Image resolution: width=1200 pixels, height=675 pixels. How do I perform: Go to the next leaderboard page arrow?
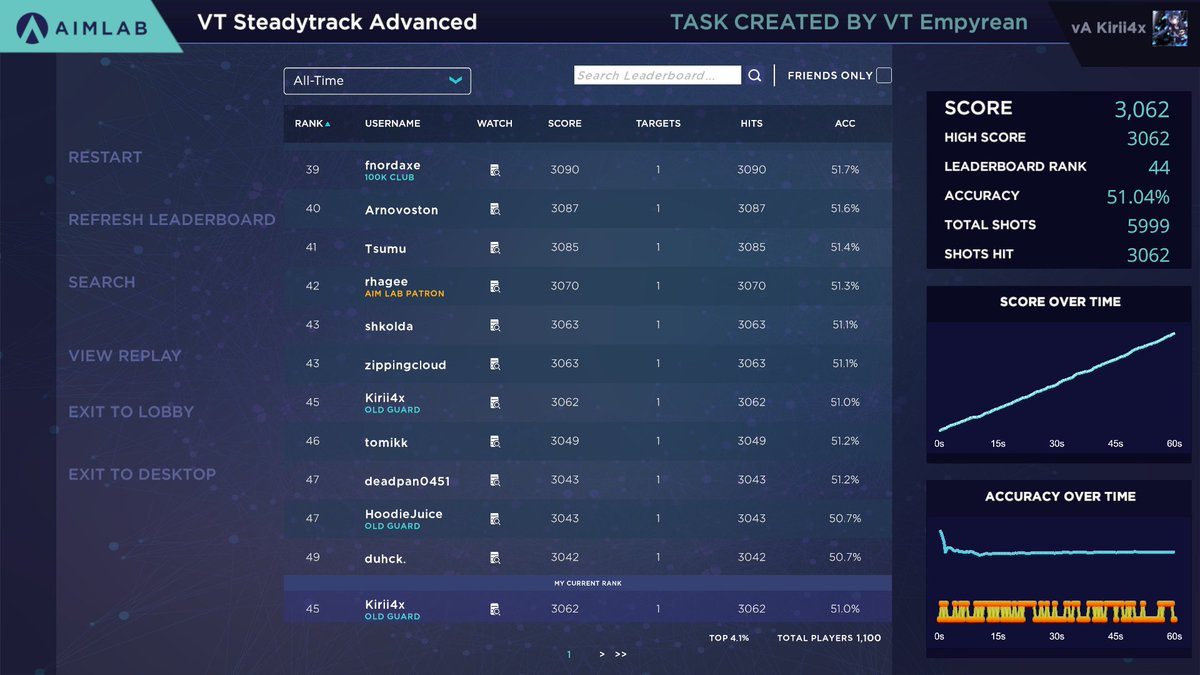pos(602,654)
